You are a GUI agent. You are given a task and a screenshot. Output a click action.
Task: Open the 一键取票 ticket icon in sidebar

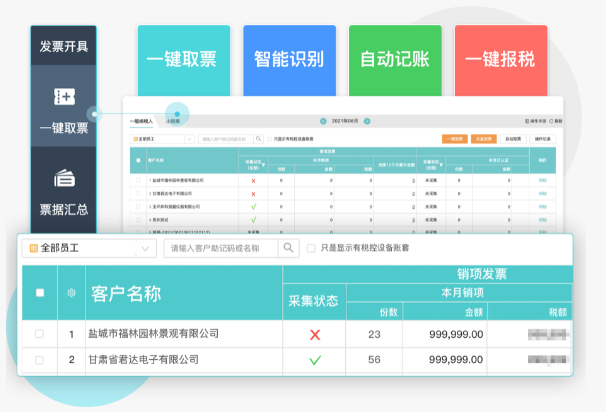tap(64, 97)
